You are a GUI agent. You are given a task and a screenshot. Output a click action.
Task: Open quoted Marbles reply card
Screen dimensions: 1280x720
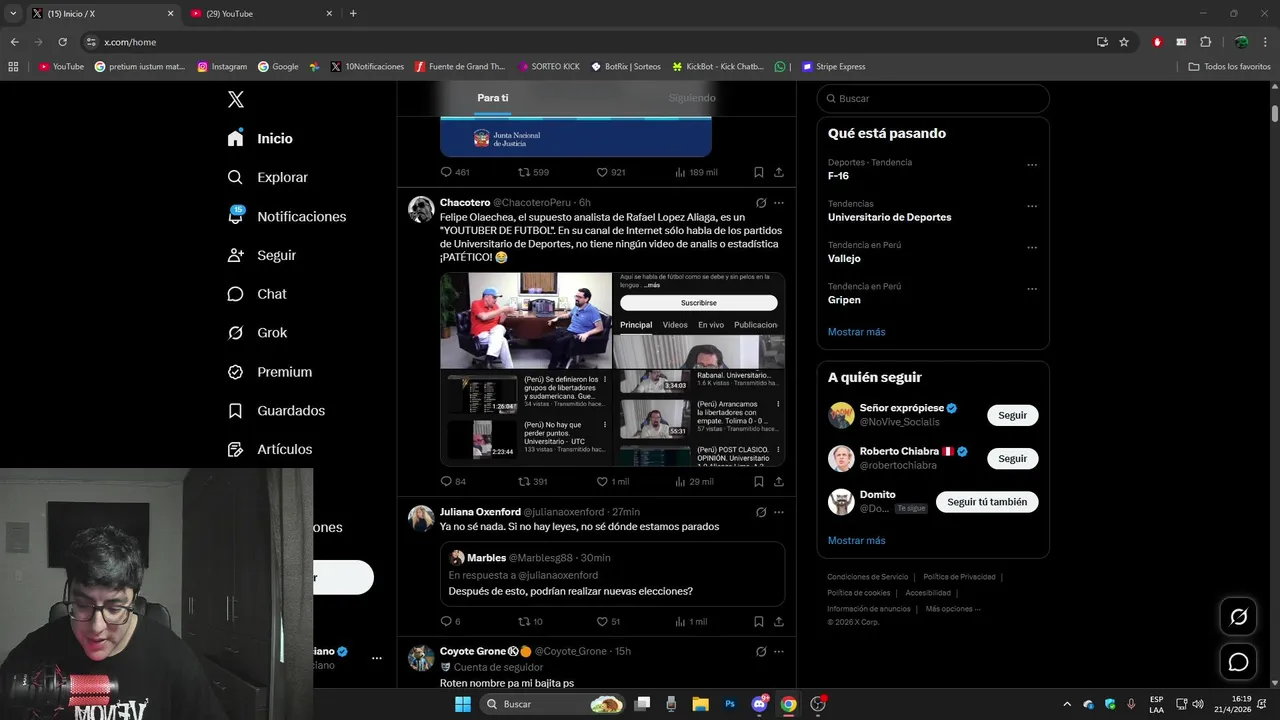click(x=612, y=574)
